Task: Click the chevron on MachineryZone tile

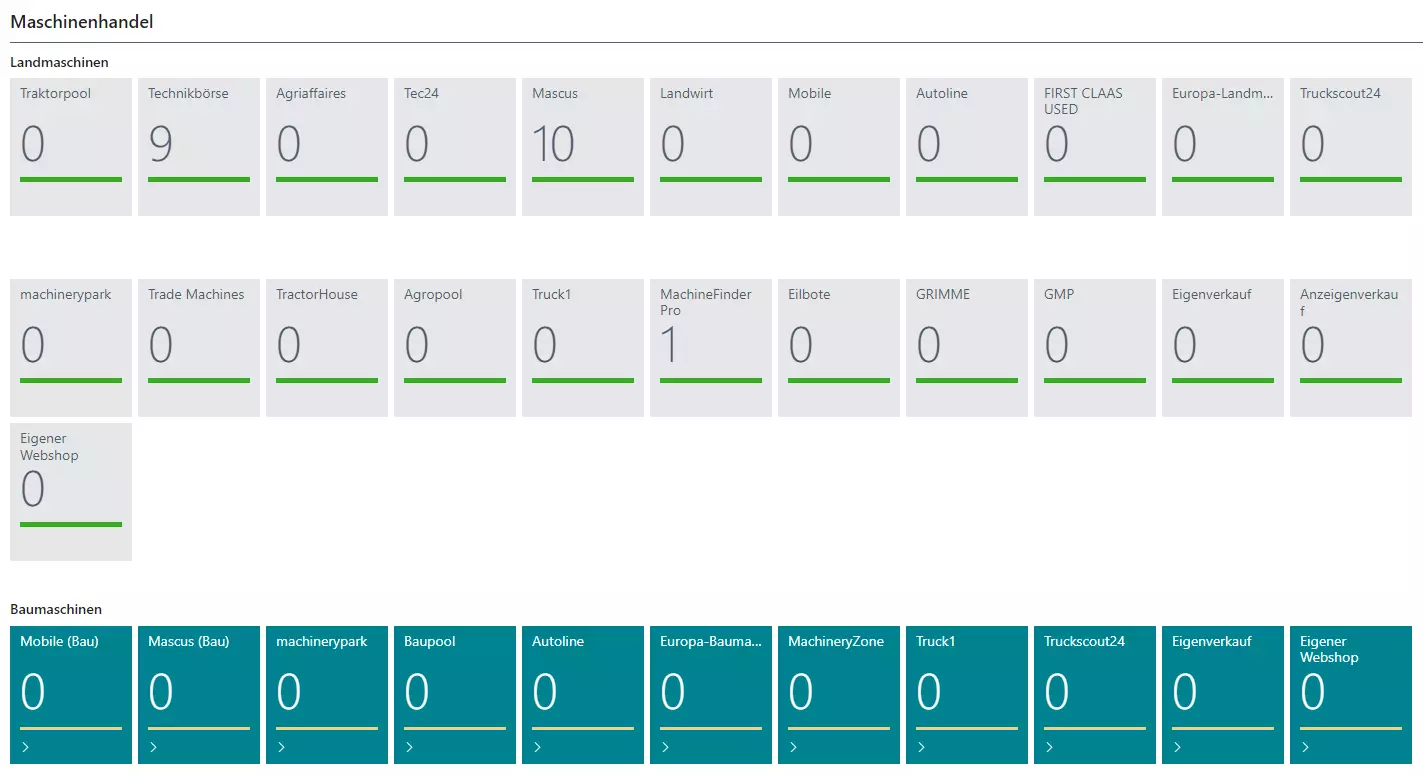Action: click(793, 747)
